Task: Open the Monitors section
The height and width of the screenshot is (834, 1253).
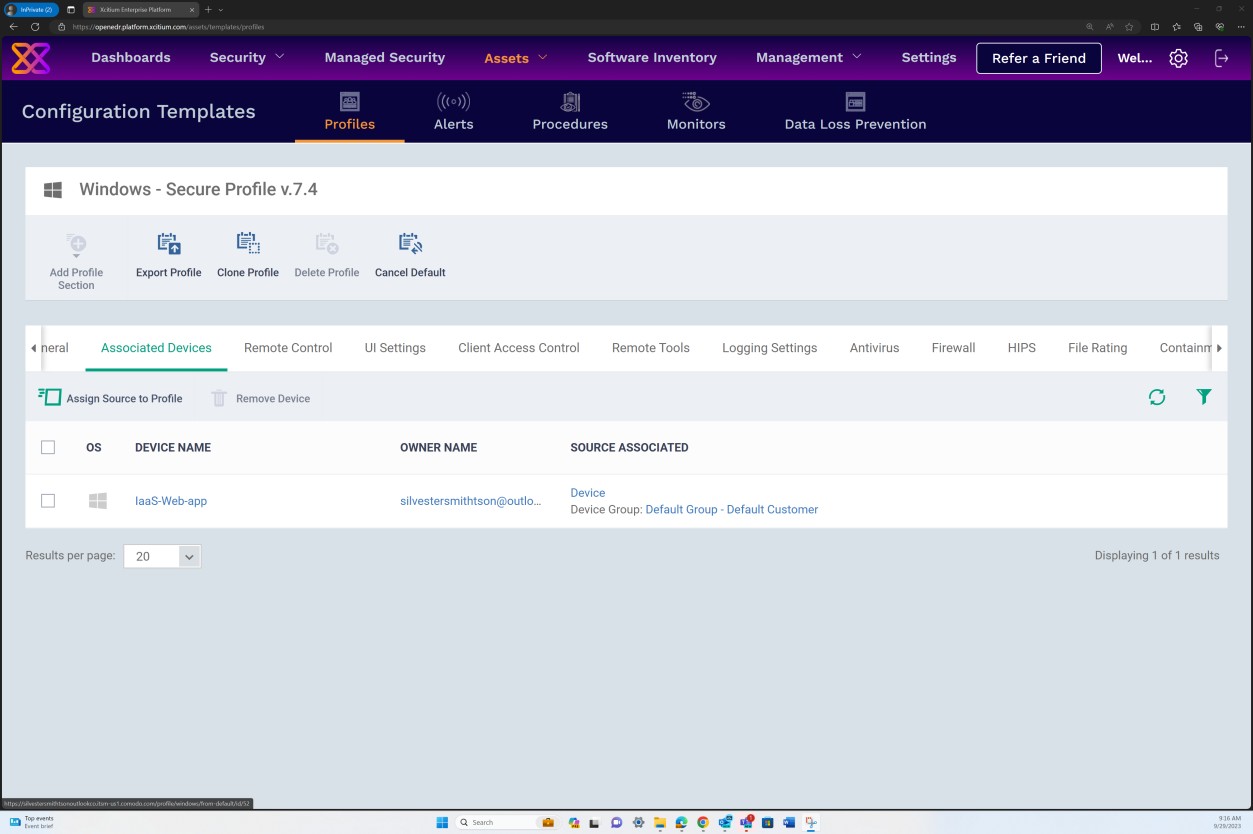Action: point(695,112)
